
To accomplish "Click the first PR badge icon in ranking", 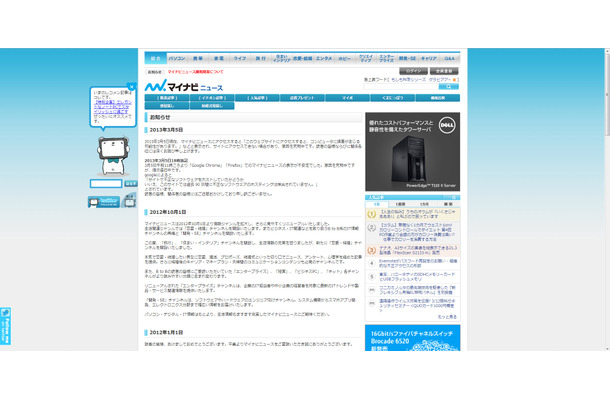I will (372, 290).
